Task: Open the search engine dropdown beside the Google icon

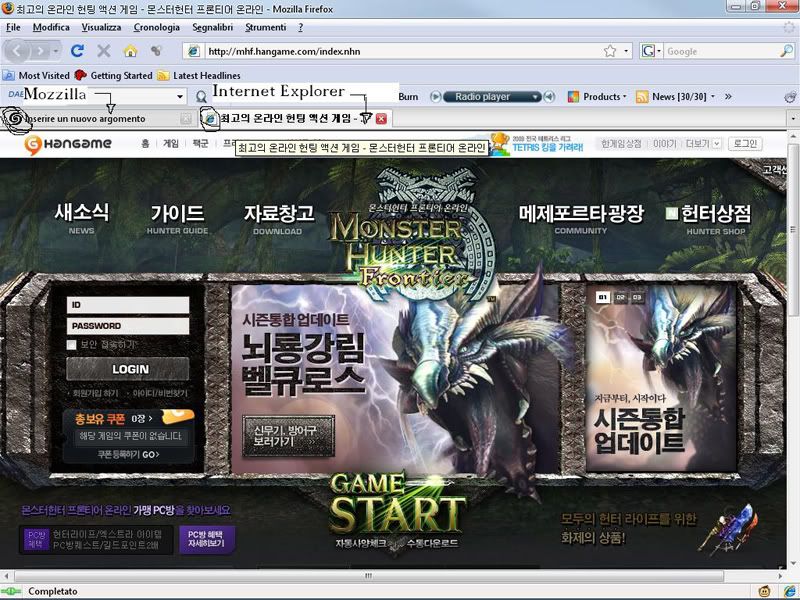Action: (659, 51)
